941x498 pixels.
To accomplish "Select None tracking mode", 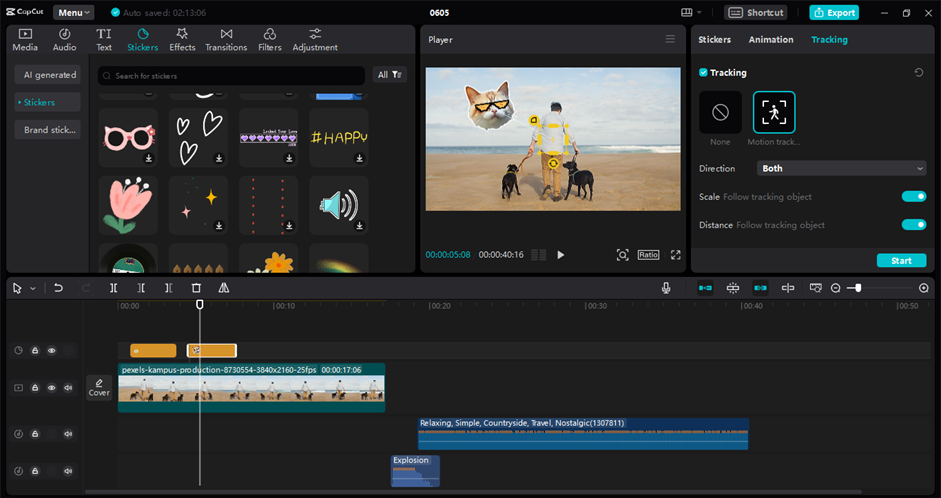I will point(720,112).
